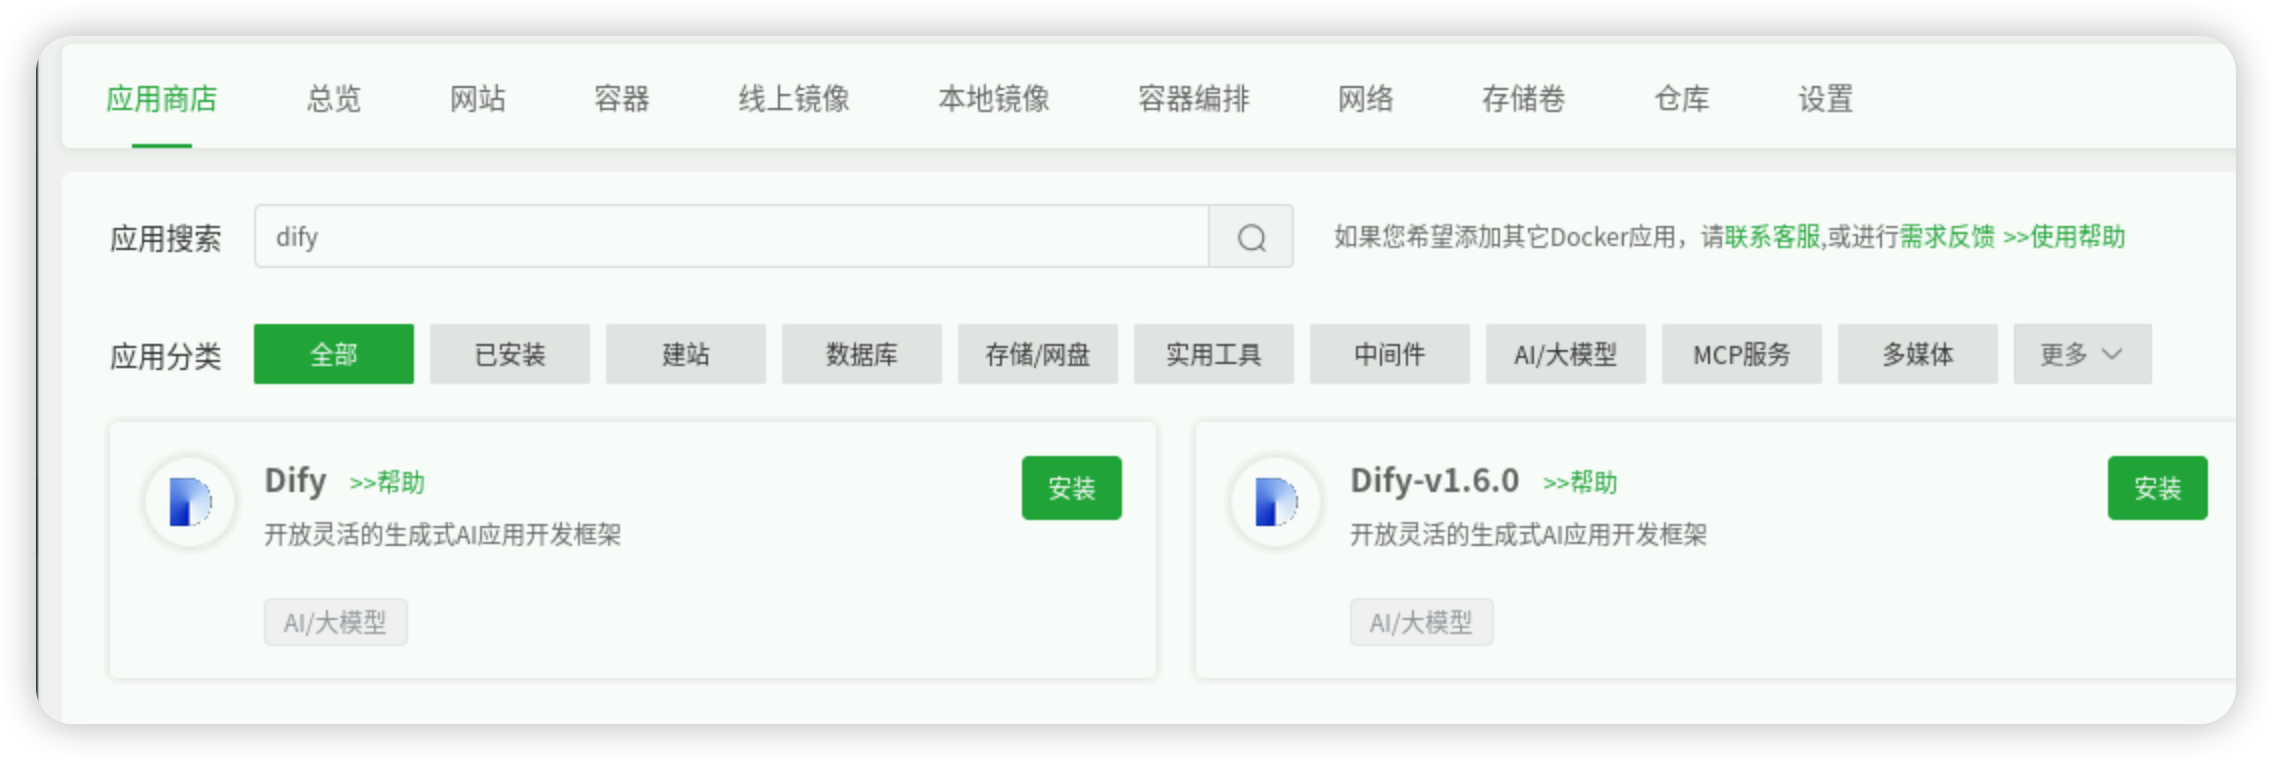The width and height of the screenshot is (2272, 760).
Task: Open the 总览 tab
Action: point(334,99)
